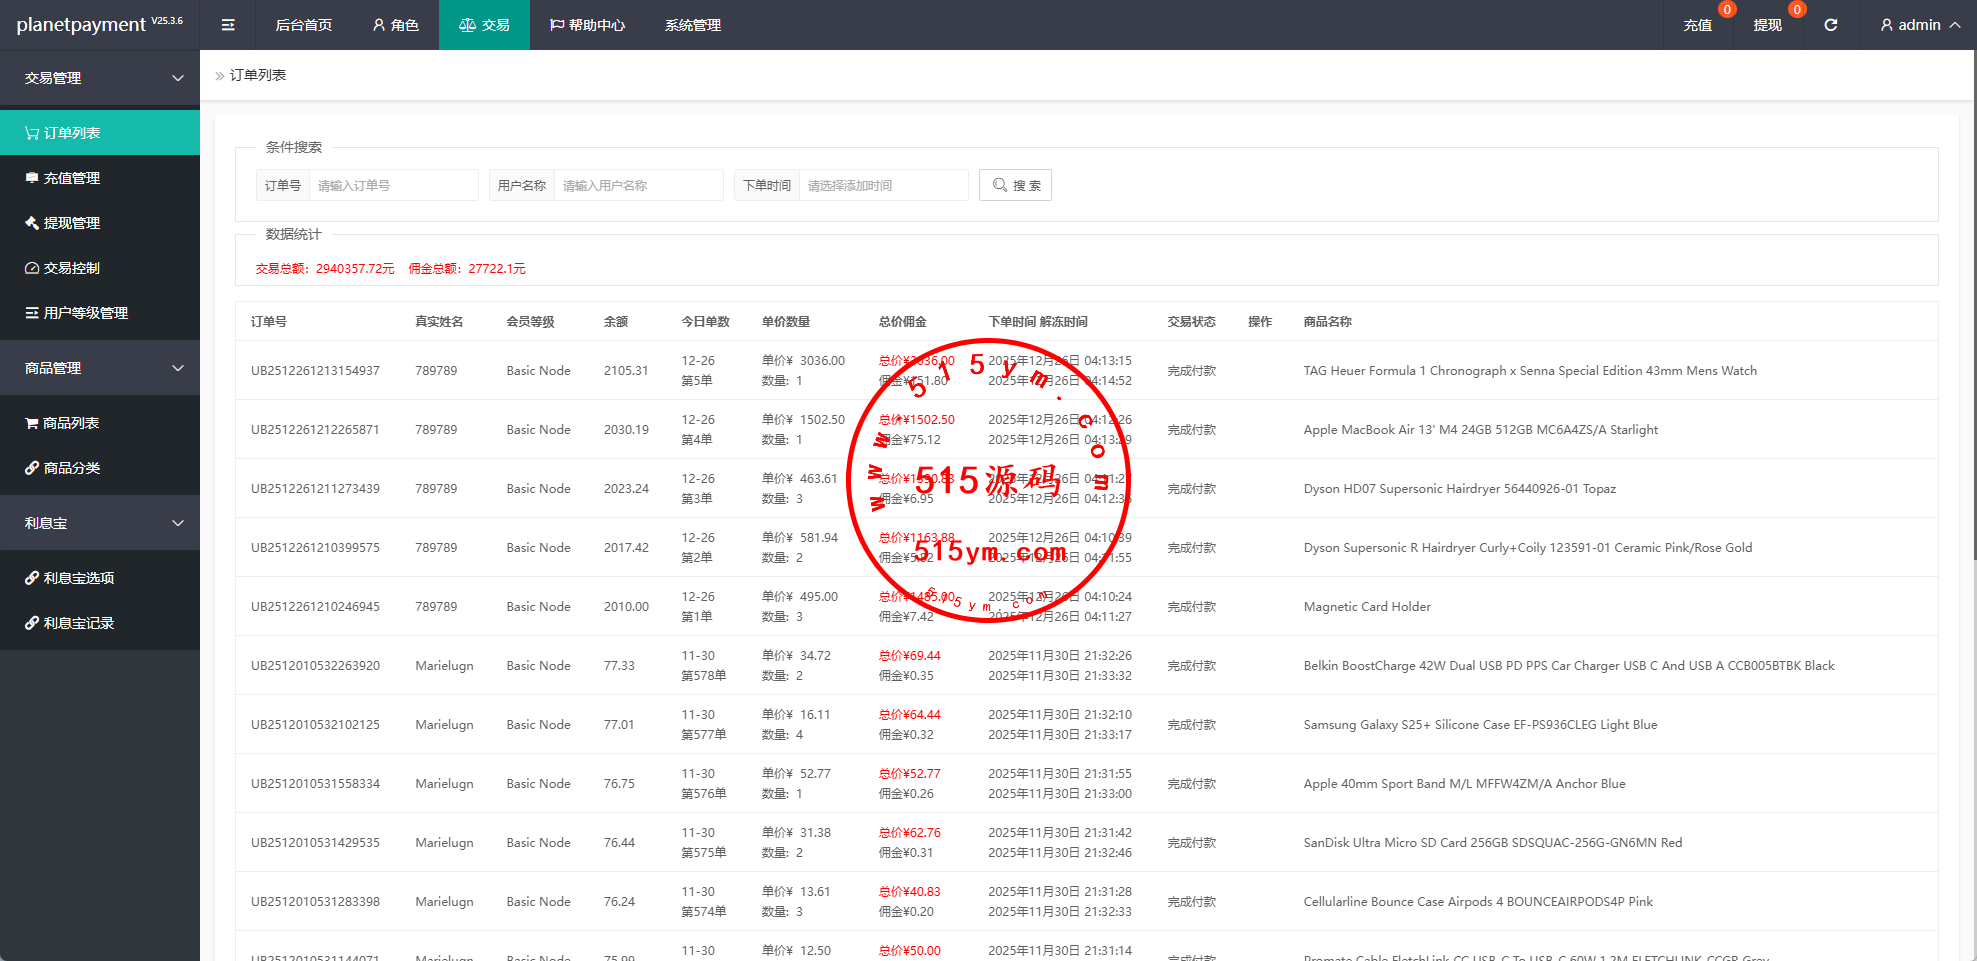
Task: Open 充值 notifications in top bar
Action: [x=1697, y=25]
